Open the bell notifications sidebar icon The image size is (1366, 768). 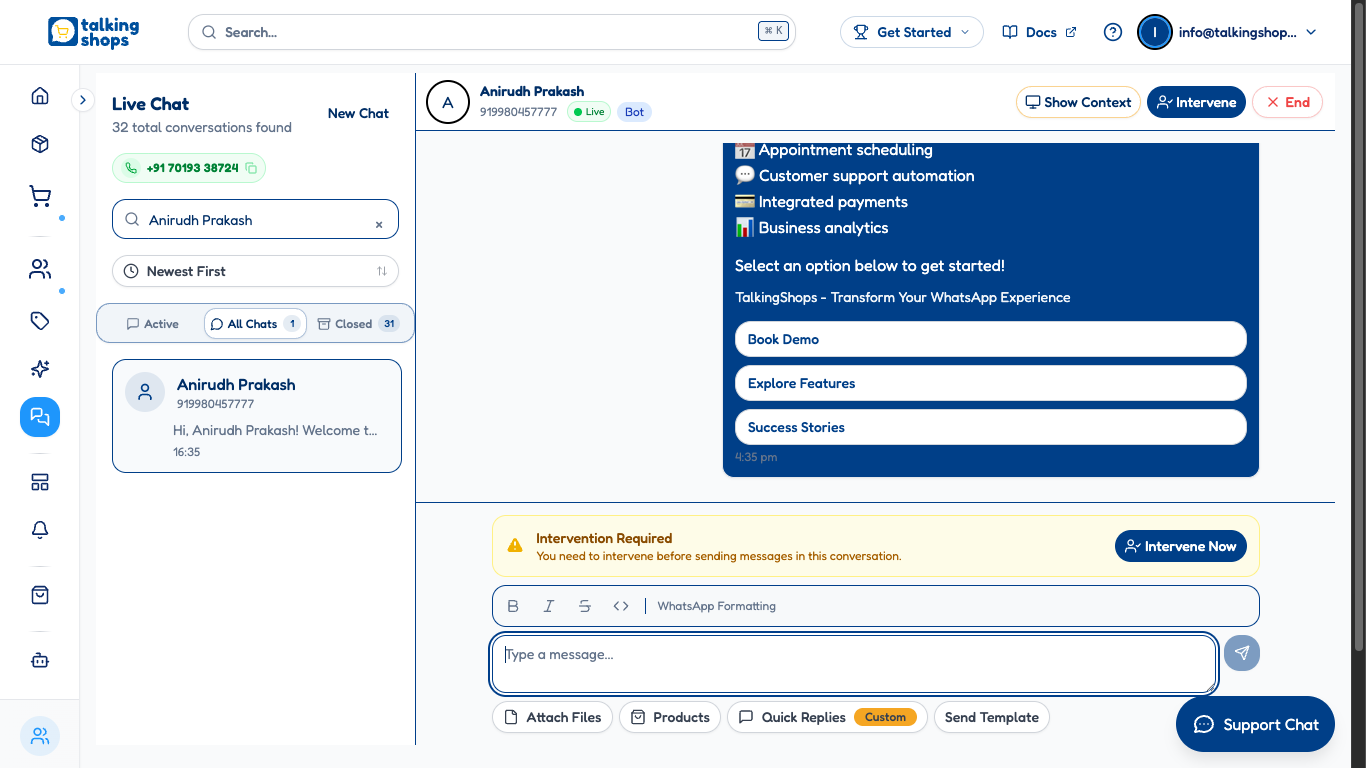[x=40, y=530]
